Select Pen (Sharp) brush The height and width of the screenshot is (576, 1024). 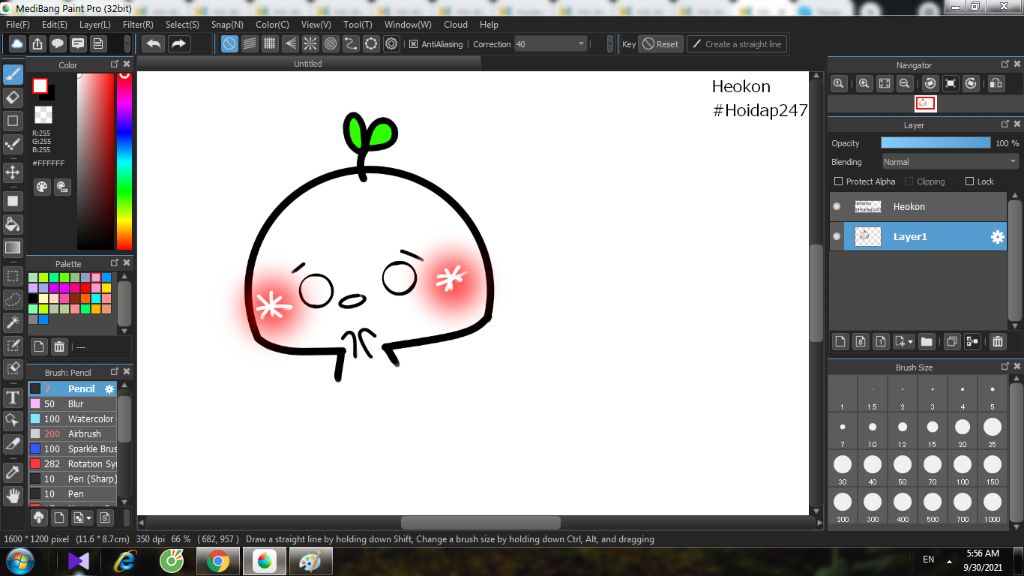click(72, 479)
